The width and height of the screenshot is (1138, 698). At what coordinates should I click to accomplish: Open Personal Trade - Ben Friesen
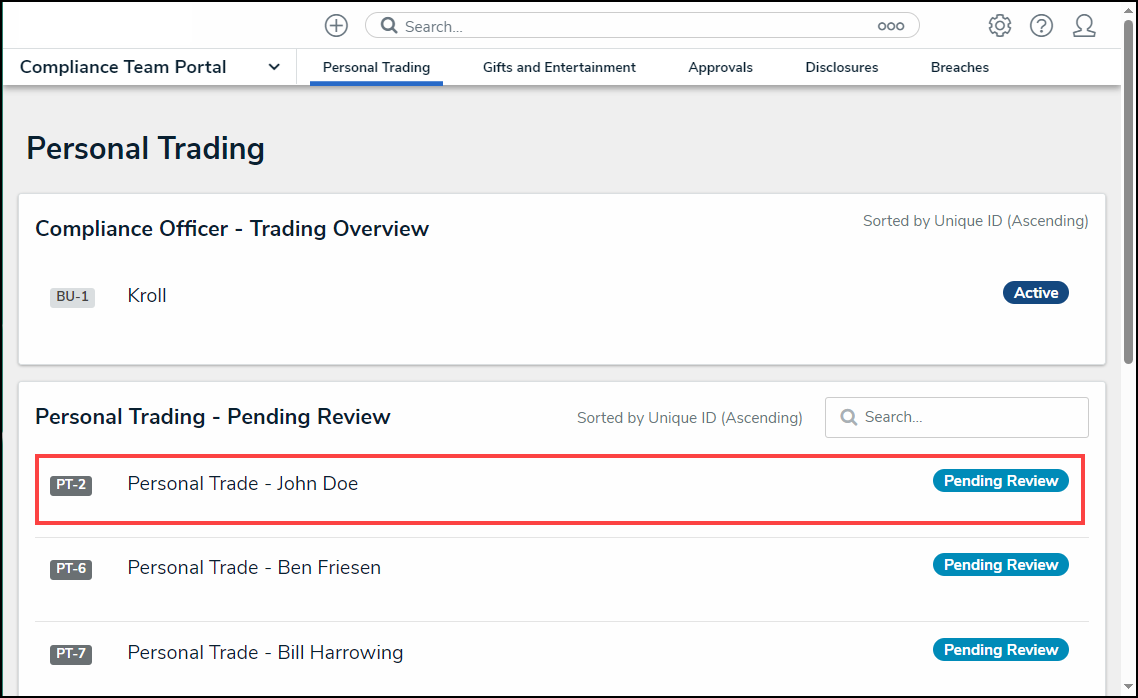[254, 567]
